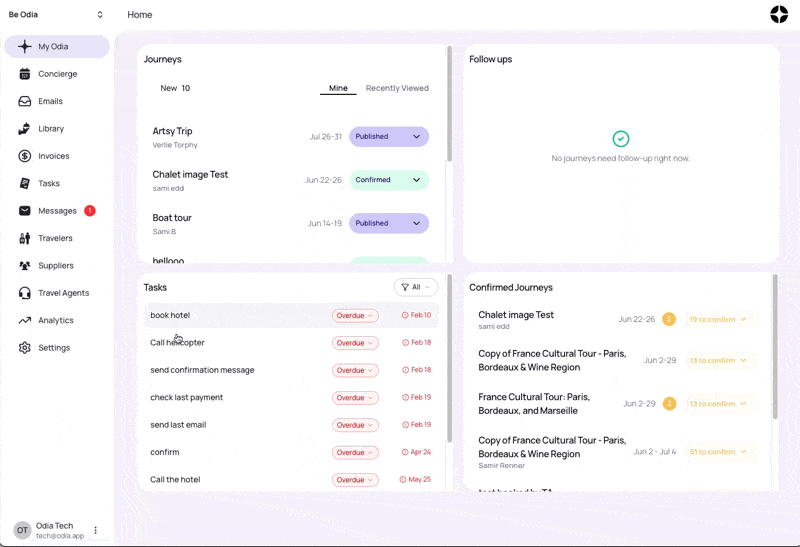This screenshot has height=547, width=800.
Task: Open France Cultural Tour: Paris, Bordeaux, and Marseille
Action: click(x=534, y=404)
